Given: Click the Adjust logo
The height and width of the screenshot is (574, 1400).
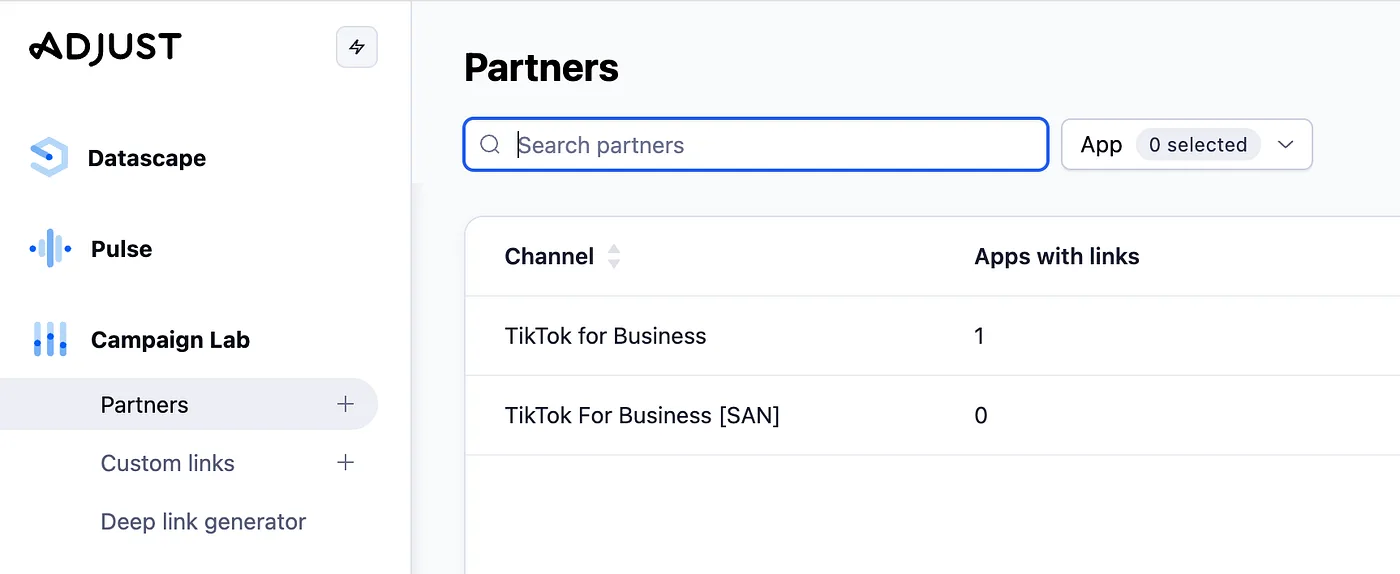Looking at the screenshot, I should pyautogui.click(x=105, y=46).
